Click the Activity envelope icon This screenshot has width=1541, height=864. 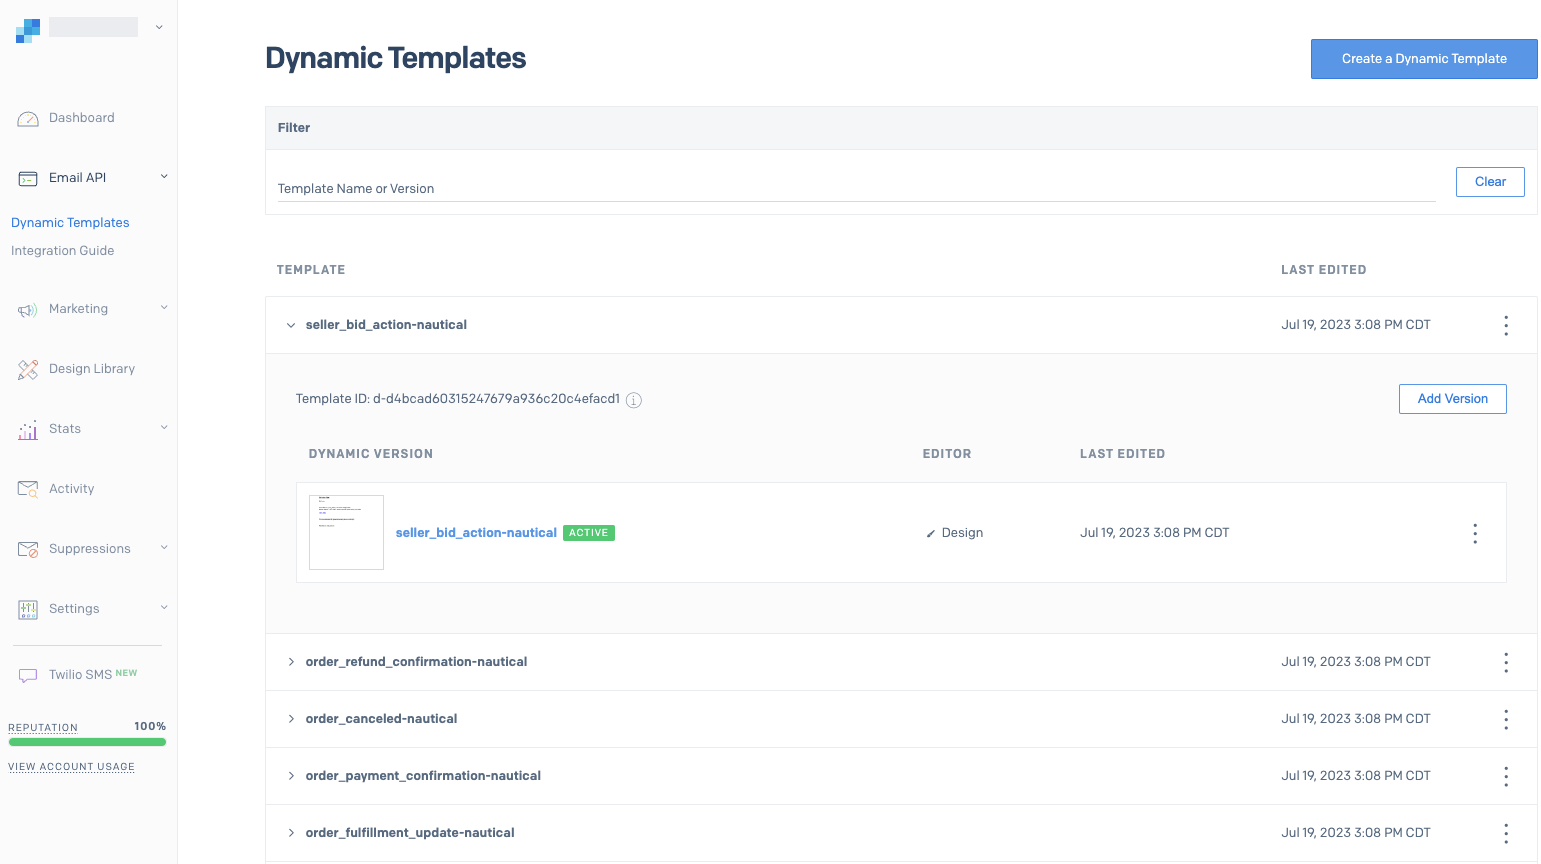pyautogui.click(x=28, y=489)
